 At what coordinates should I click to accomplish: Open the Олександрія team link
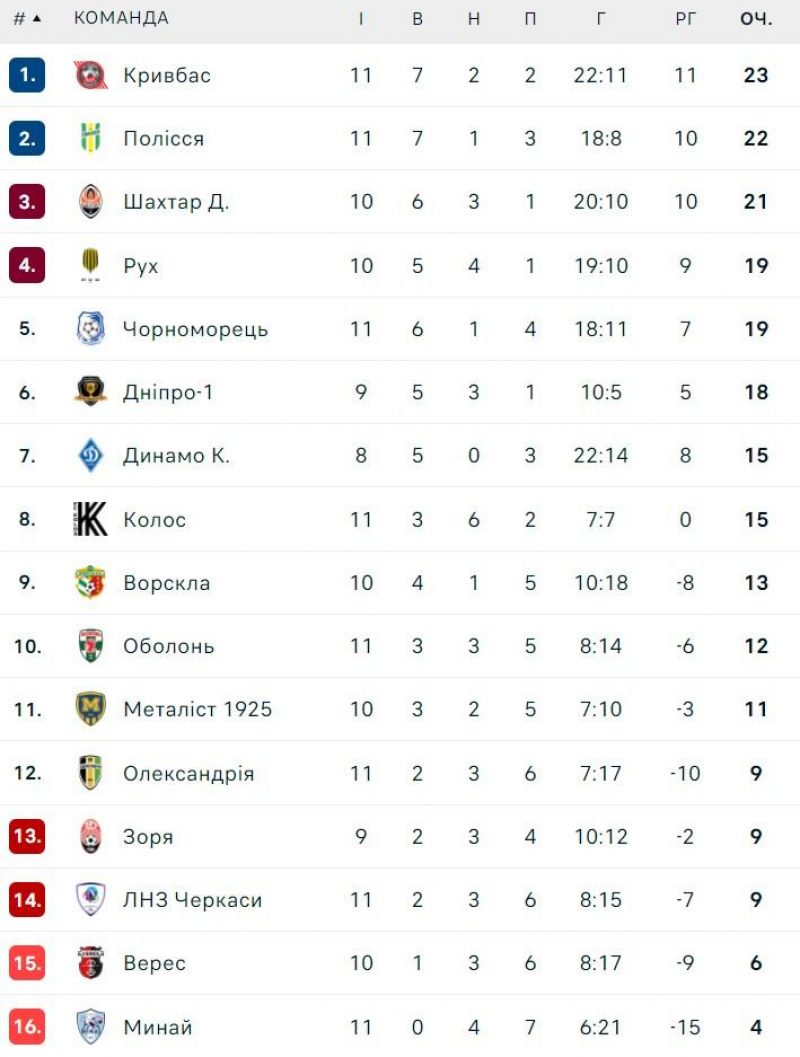coord(188,773)
